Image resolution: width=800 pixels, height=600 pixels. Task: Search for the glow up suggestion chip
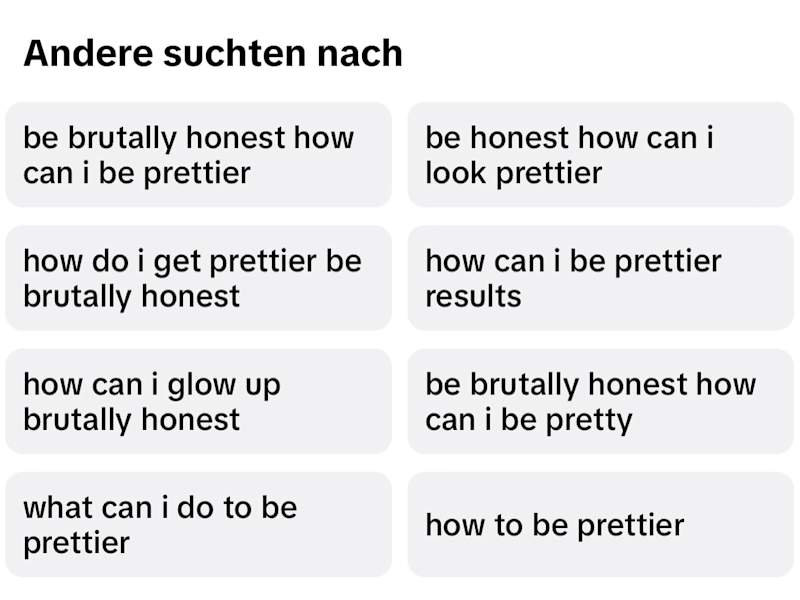[198, 402]
